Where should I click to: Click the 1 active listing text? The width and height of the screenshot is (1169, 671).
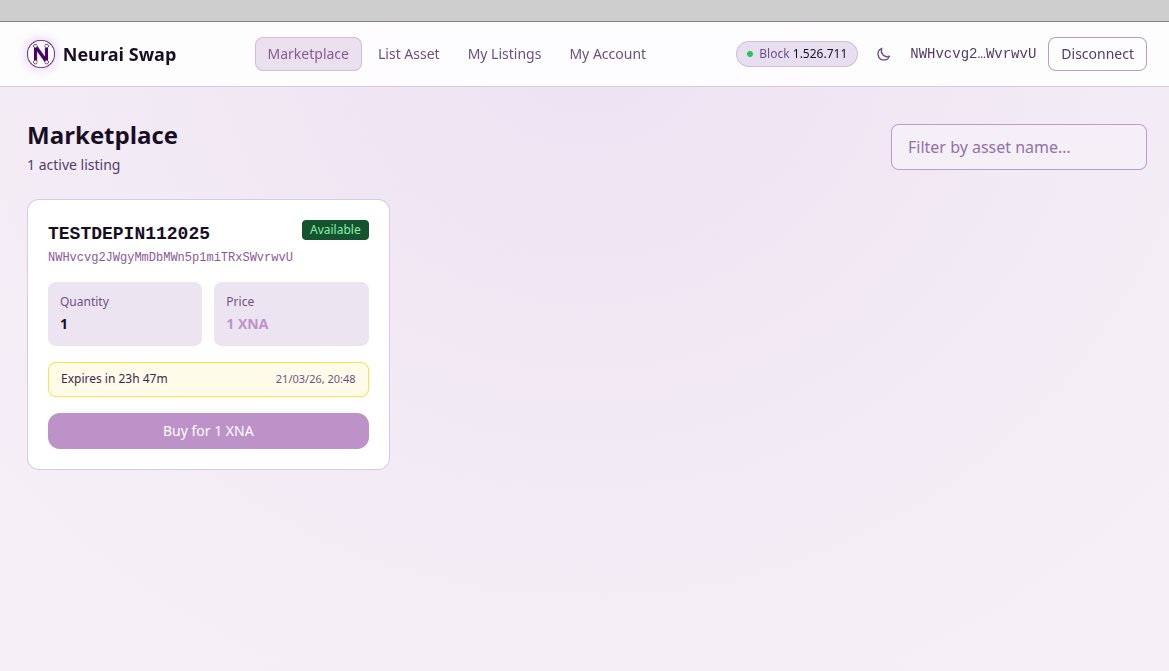tap(74, 165)
